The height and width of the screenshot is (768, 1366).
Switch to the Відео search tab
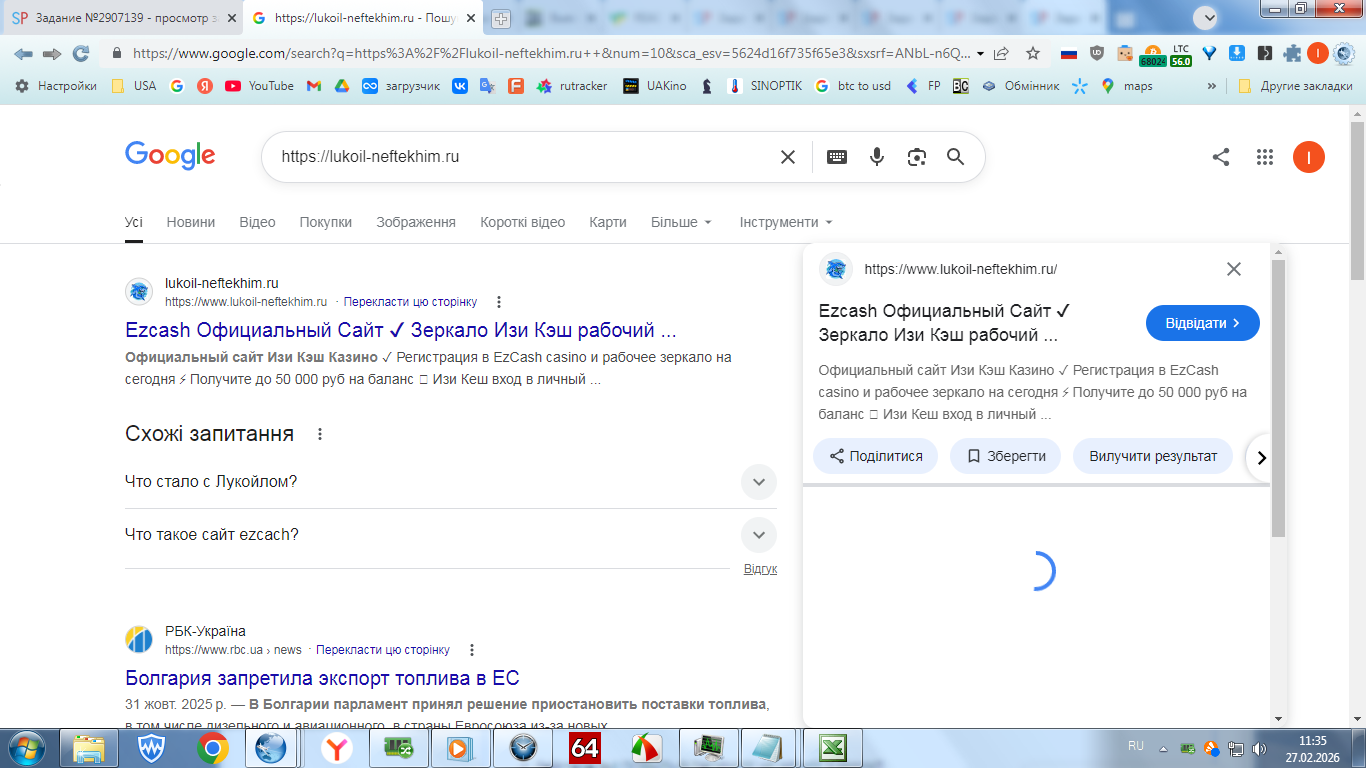click(x=257, y=222)
